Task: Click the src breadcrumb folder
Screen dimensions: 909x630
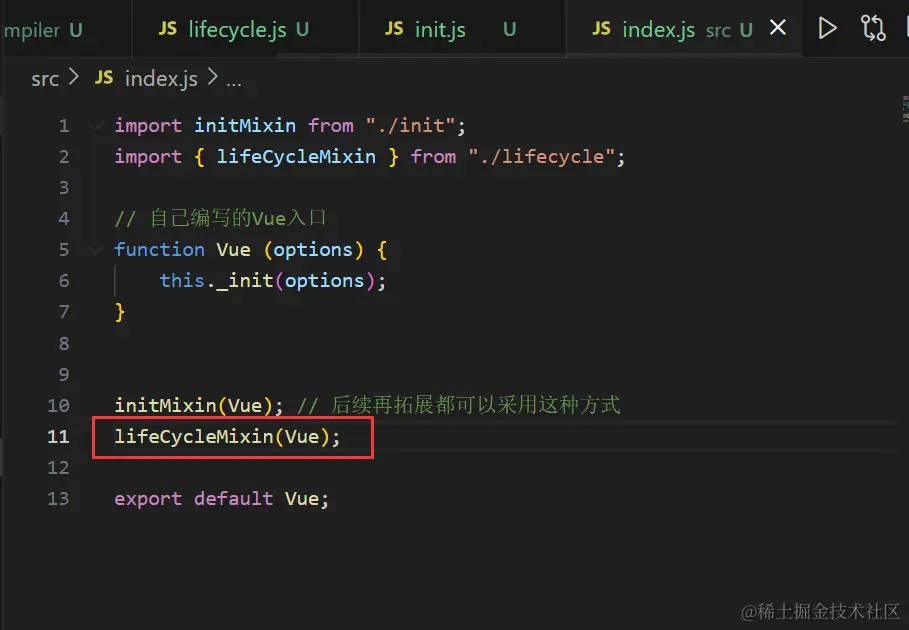Action: click(45, 78)
